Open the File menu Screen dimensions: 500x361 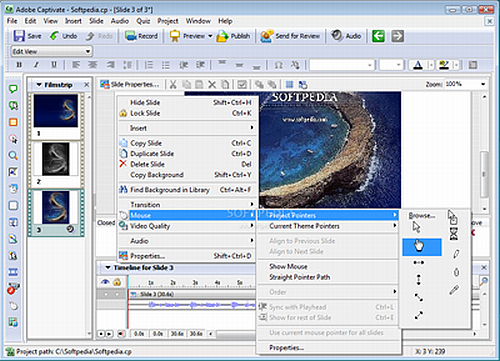[12, 21]
